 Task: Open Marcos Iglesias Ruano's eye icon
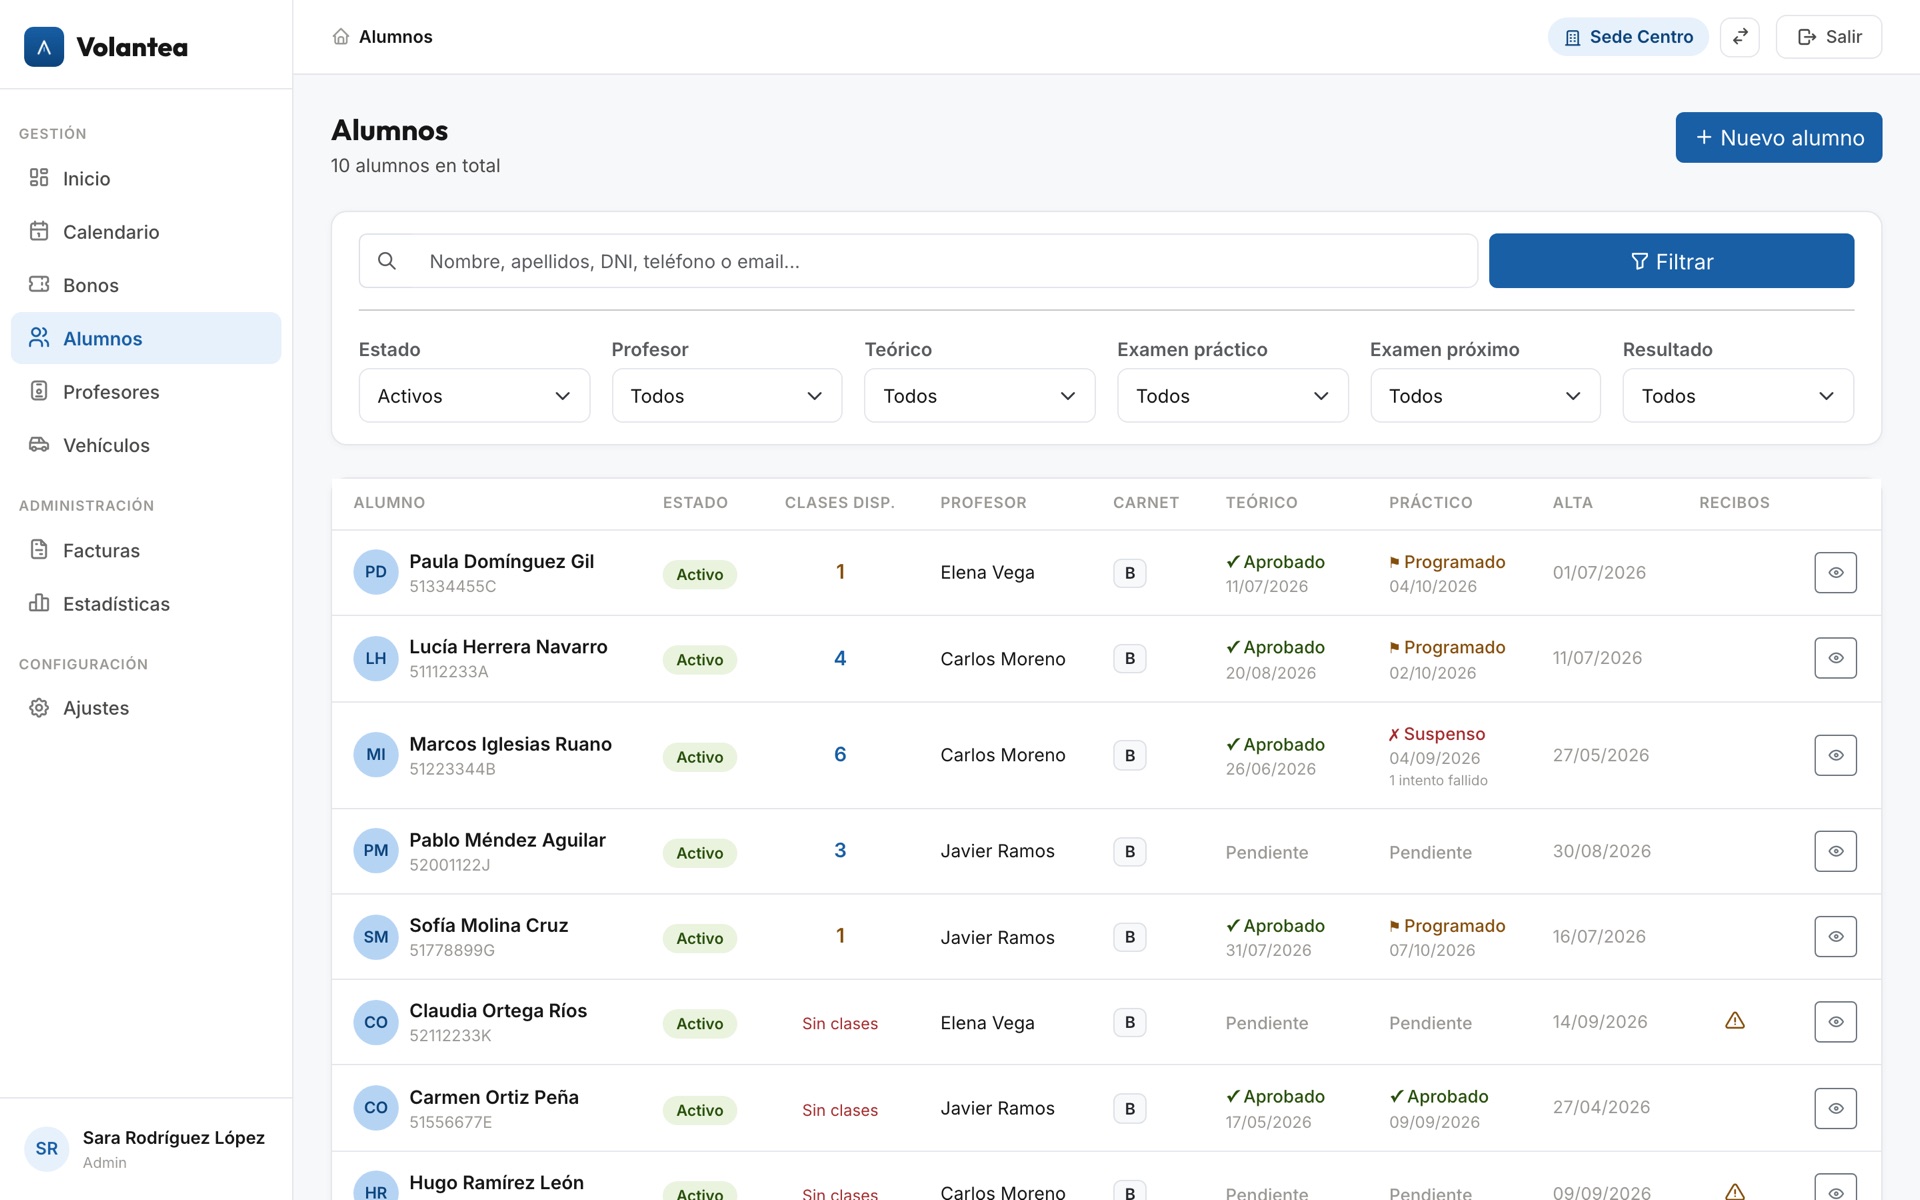[x=1836, y=755]
